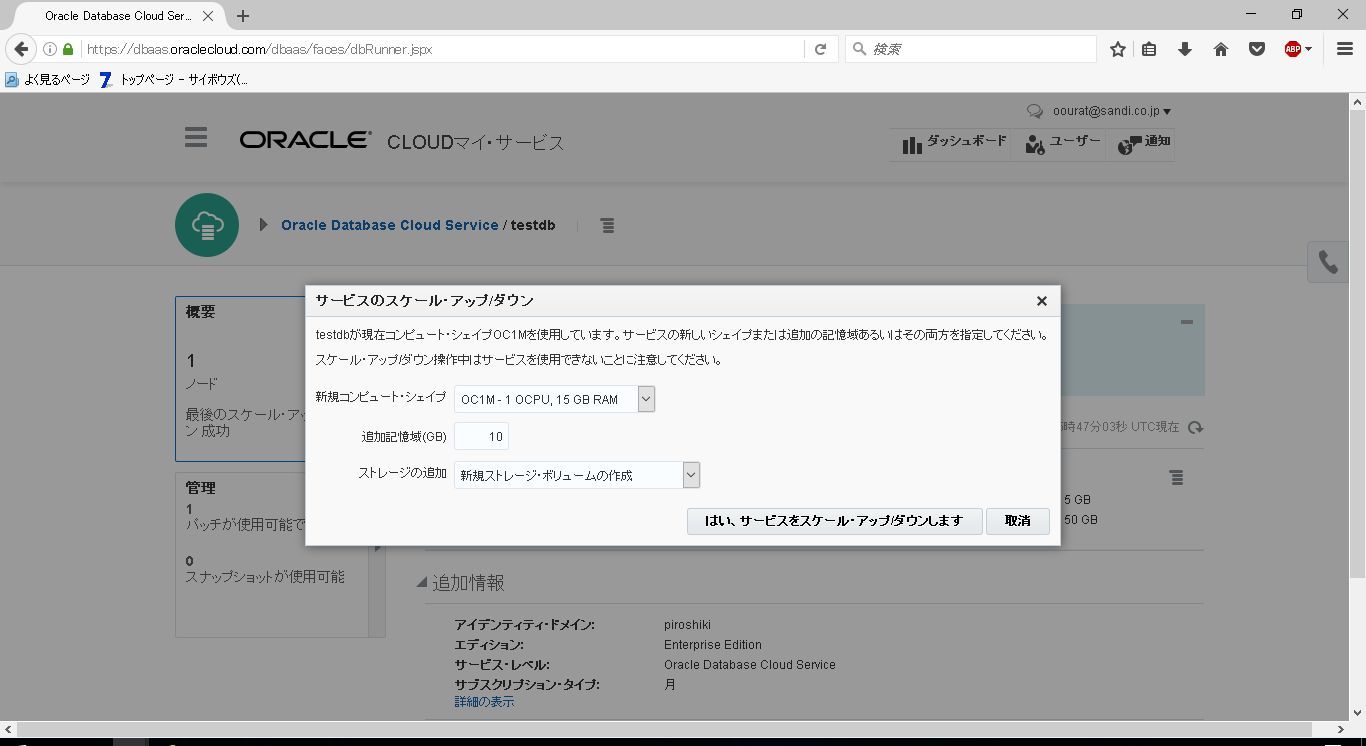Open the 通知 menu item
Viewport: 1366px width, 746px height.
tap(1142, 143)
